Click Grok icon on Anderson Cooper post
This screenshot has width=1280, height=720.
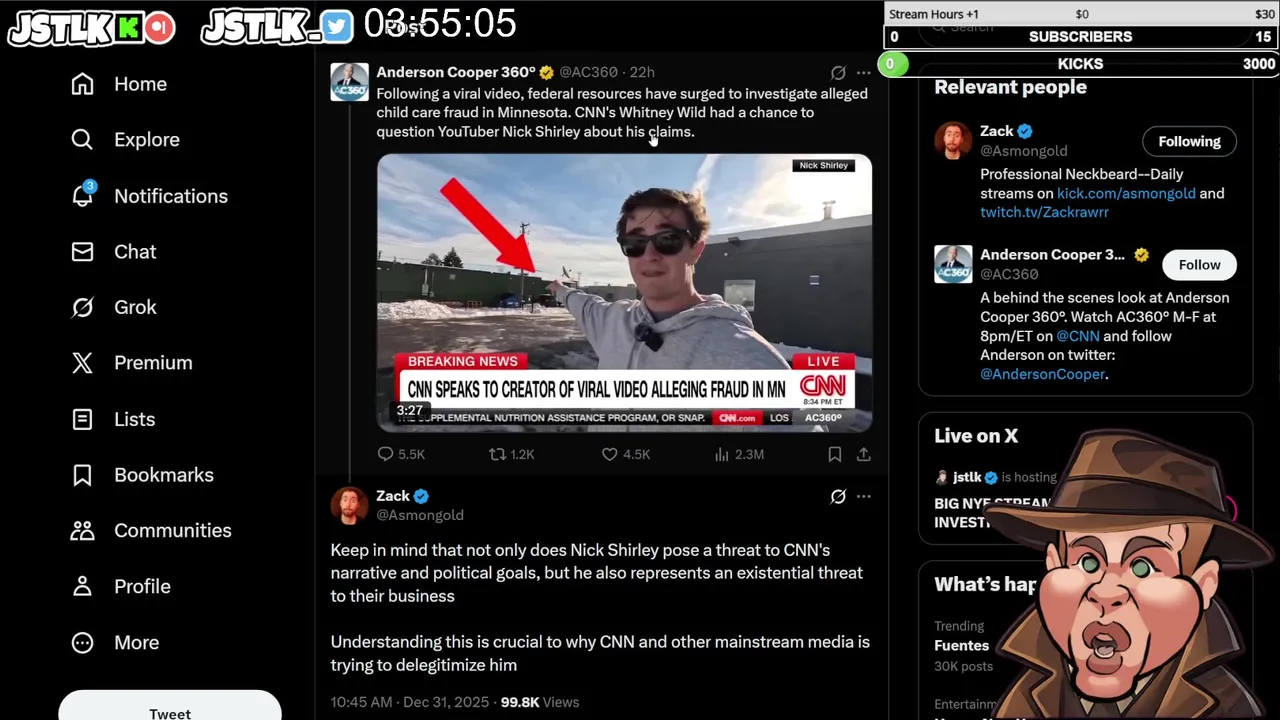[838, 73]
